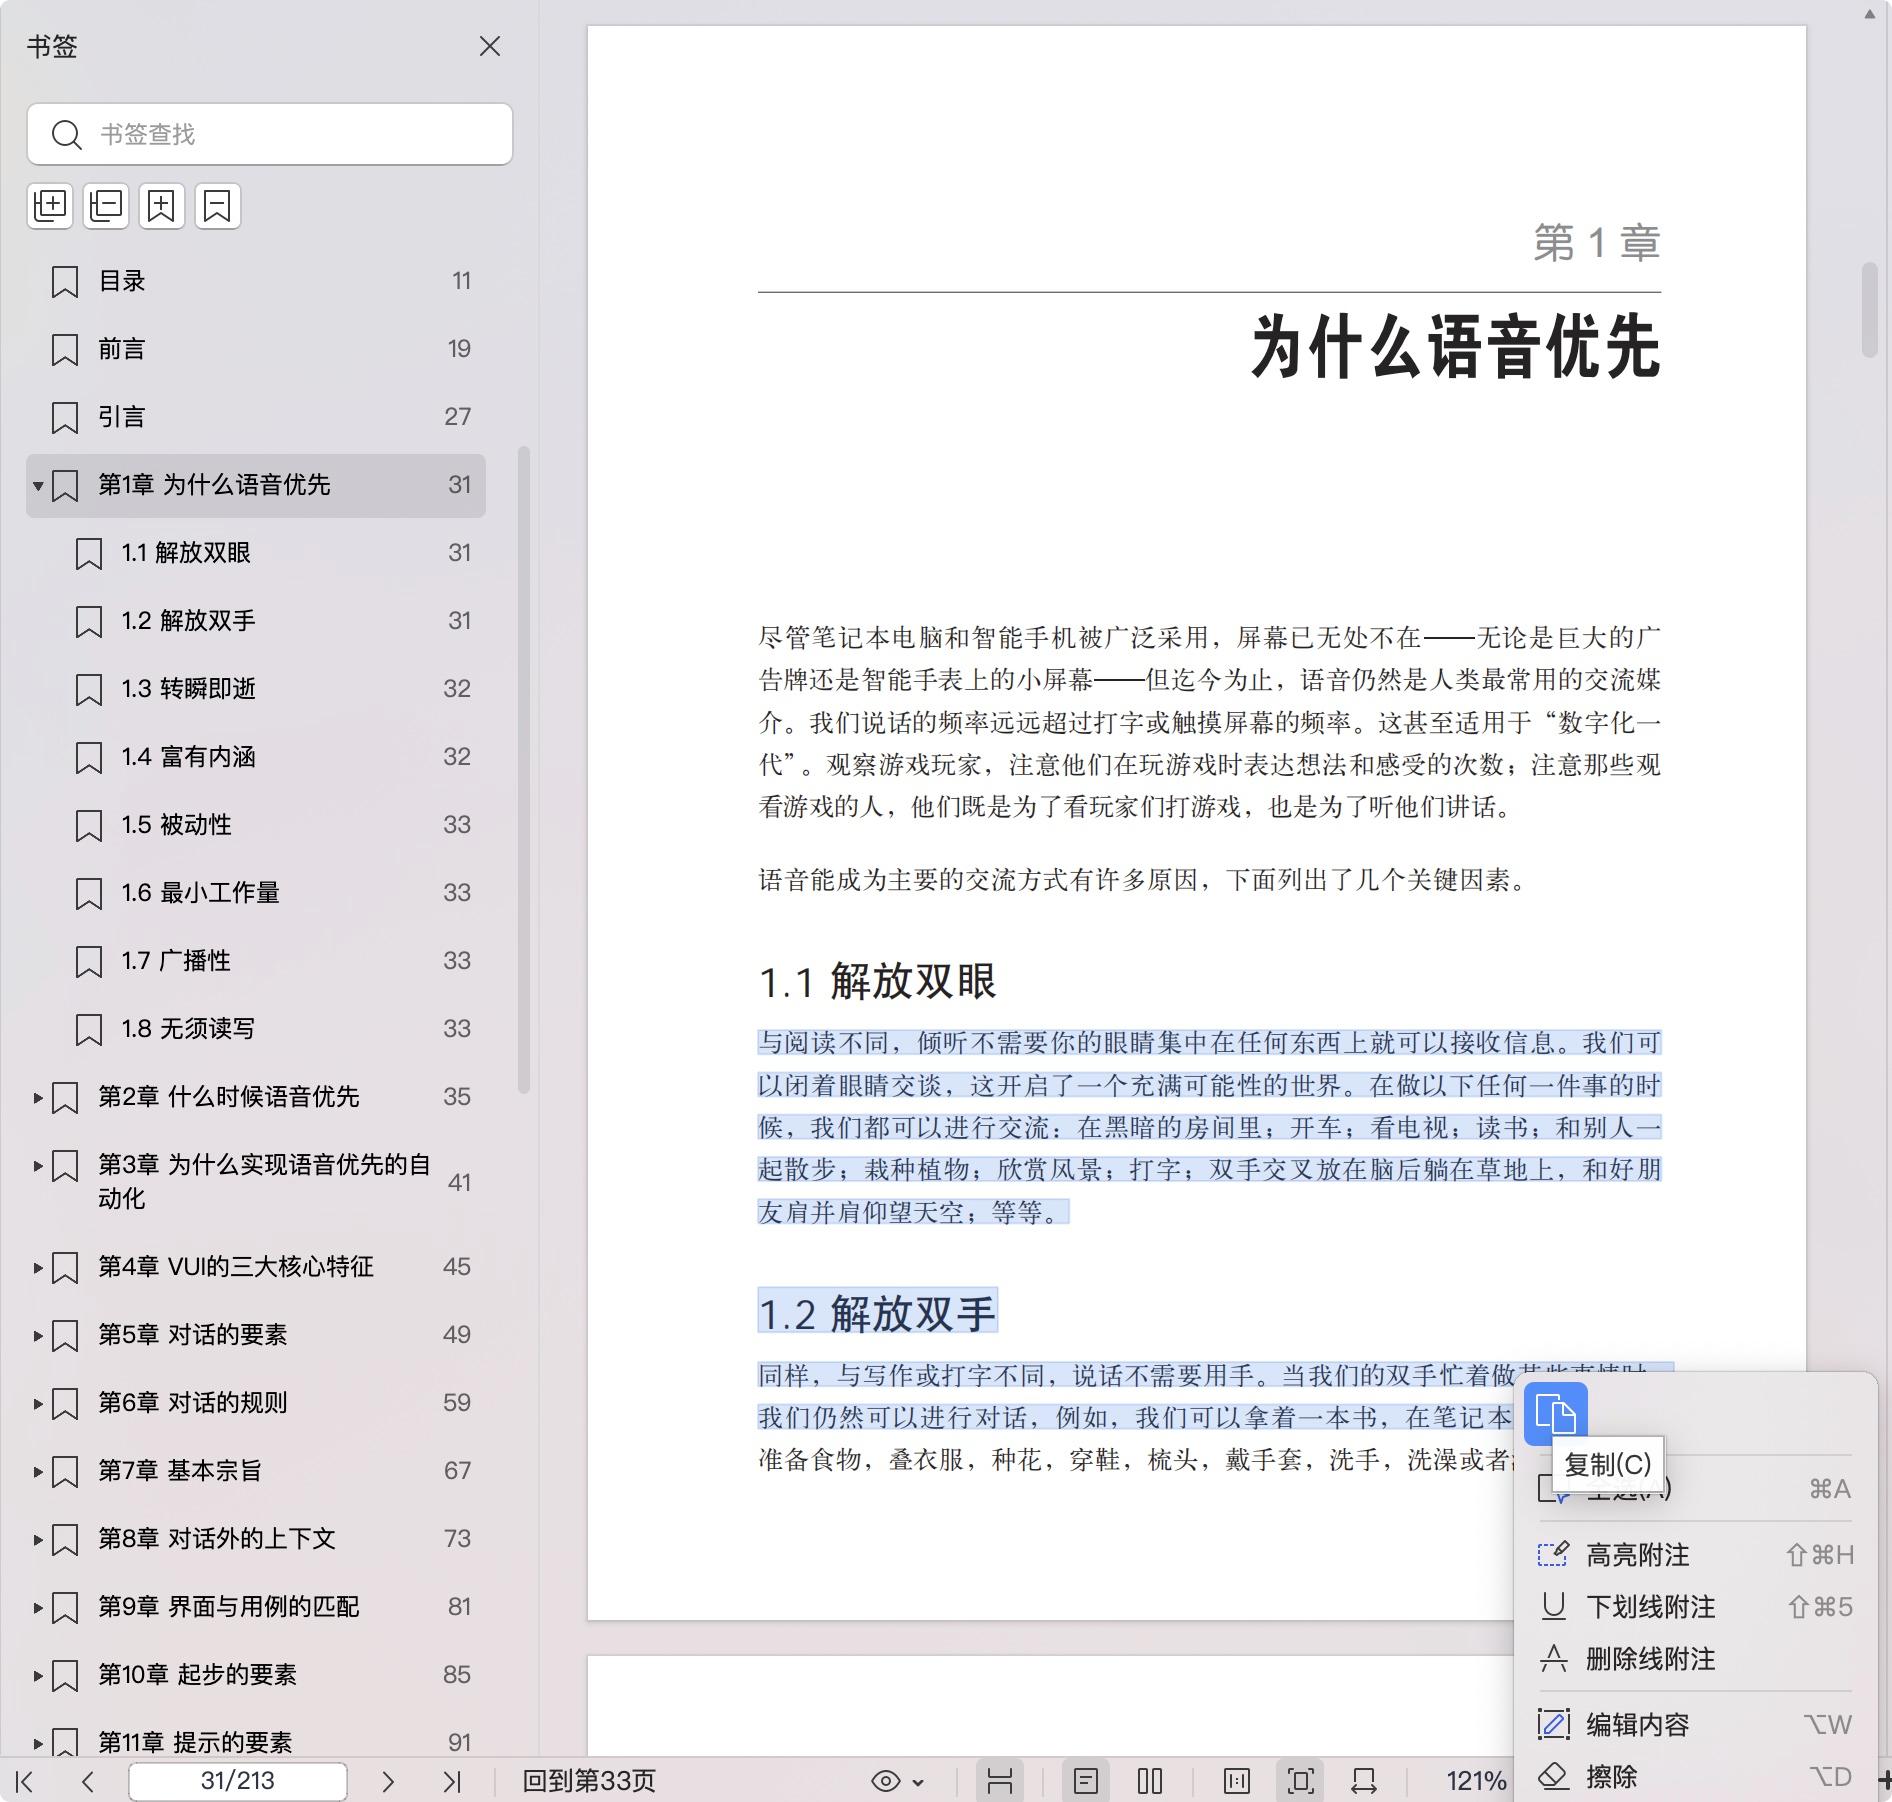Choose 高亮附注 from the context menu
The height and width of the screenshot is (1802, 1892).
tap(1637, 1555)
